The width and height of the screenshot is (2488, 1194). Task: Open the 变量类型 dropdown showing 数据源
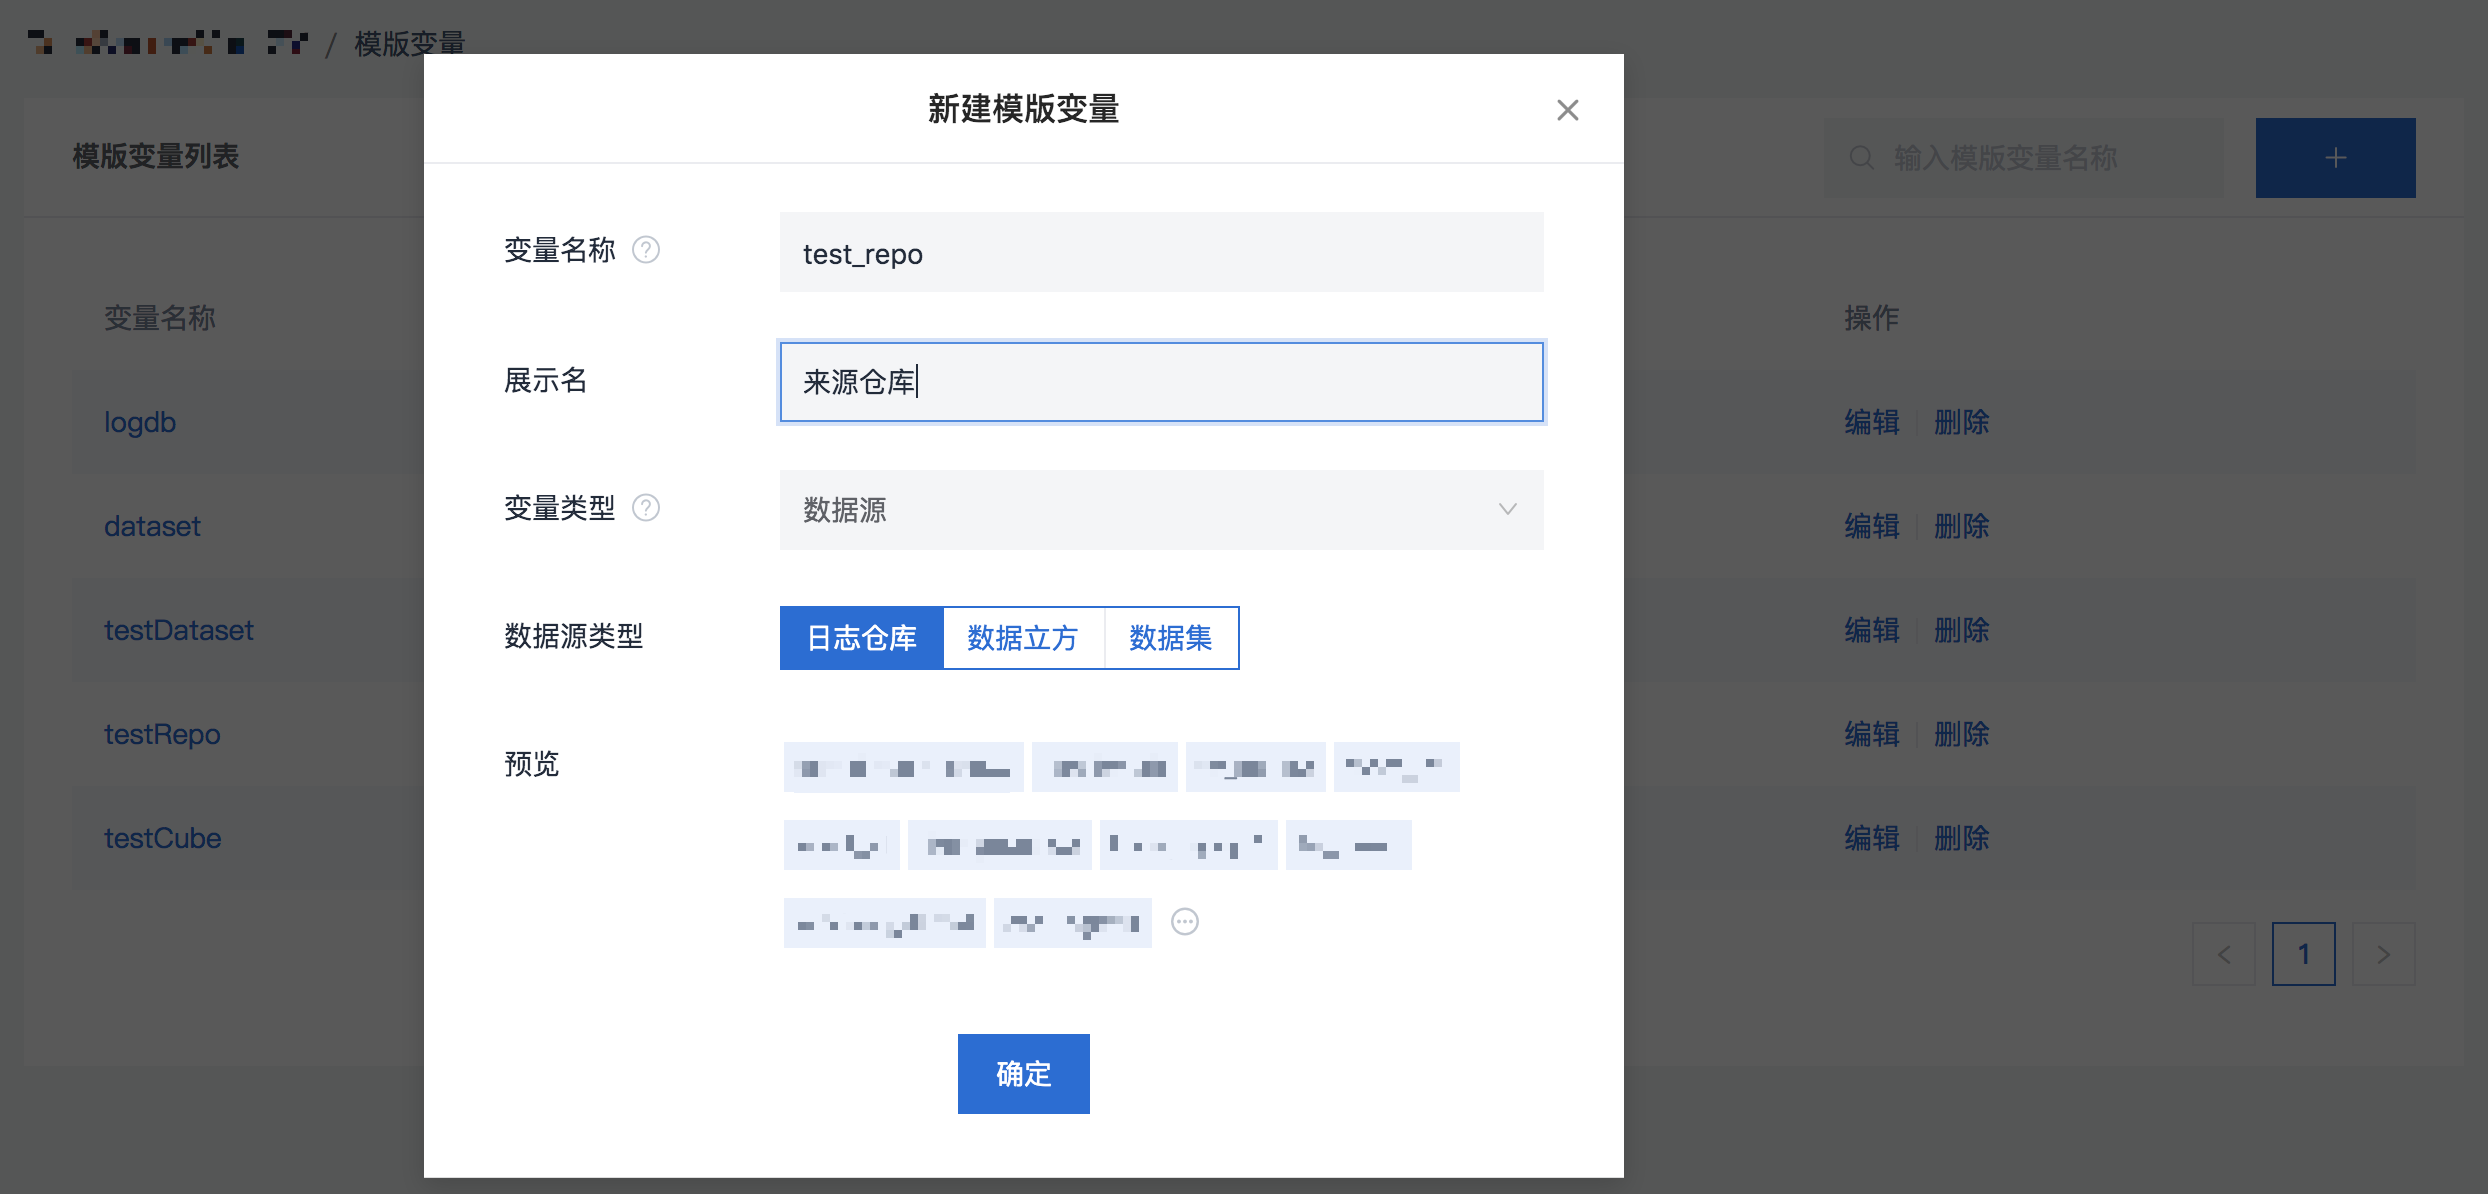coord(1162,510)
